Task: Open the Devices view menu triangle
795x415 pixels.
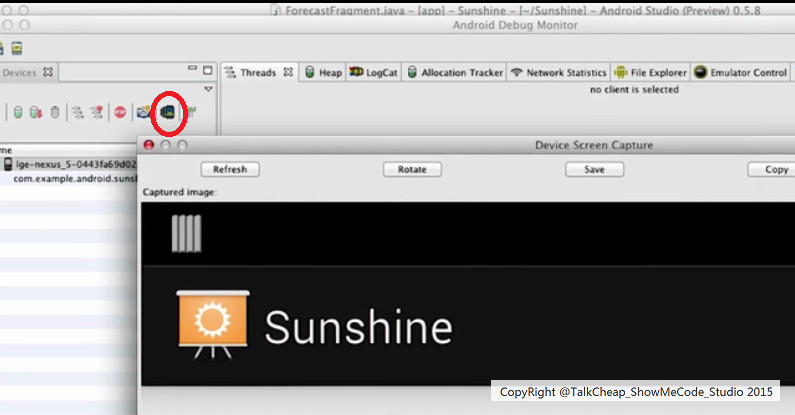Action: [208, 89]
